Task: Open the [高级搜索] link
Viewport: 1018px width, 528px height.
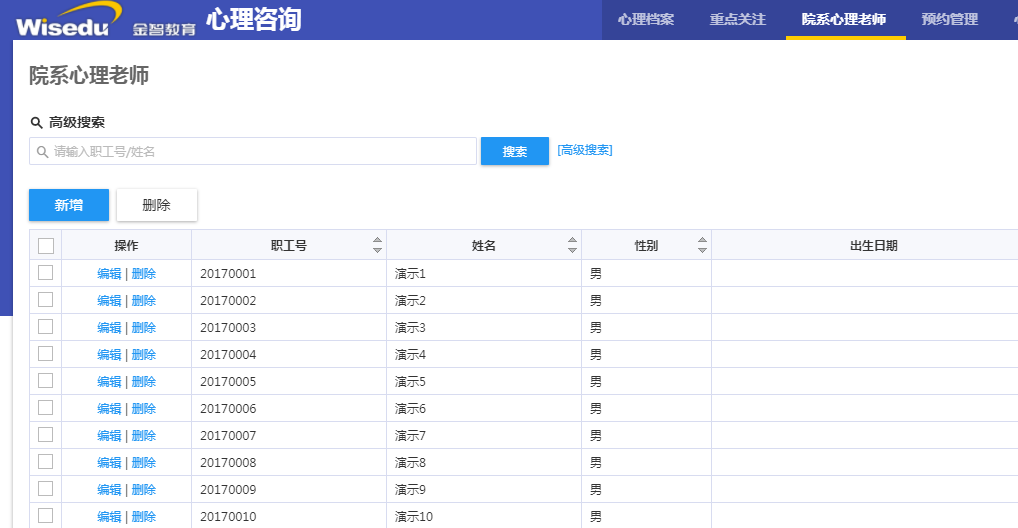Action: tap(585, 150)
